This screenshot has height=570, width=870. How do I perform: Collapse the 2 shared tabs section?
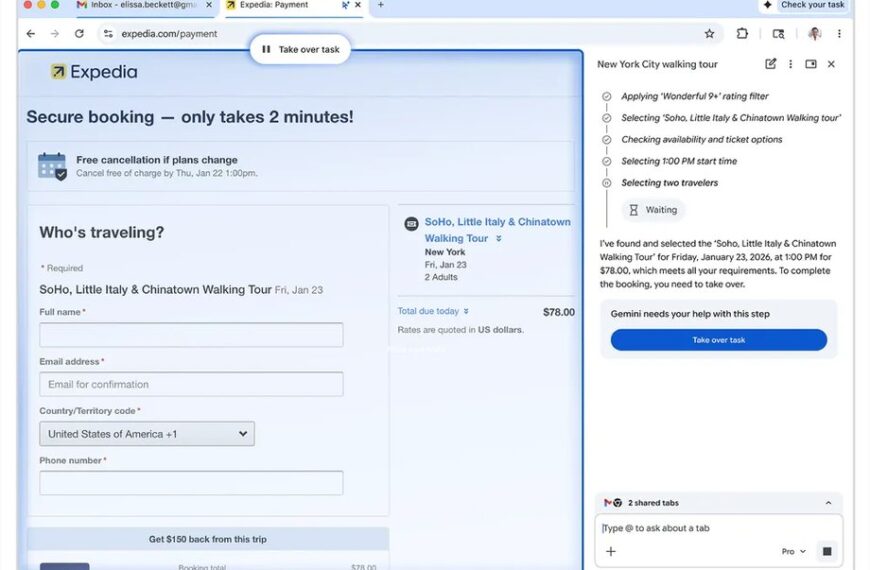coord(828,503)
